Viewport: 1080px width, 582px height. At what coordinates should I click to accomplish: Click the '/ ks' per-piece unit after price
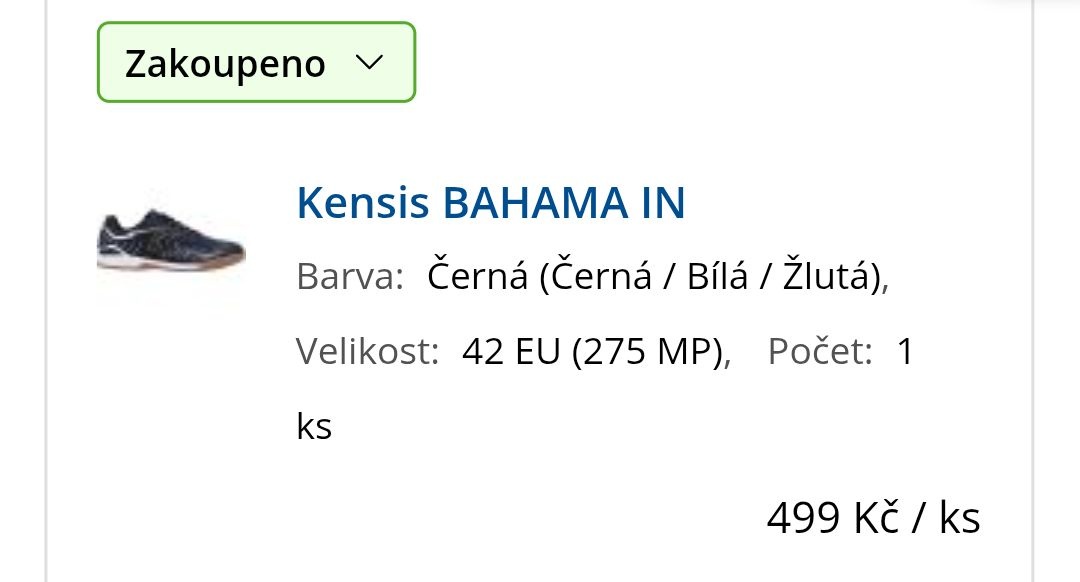pos(945,518)
